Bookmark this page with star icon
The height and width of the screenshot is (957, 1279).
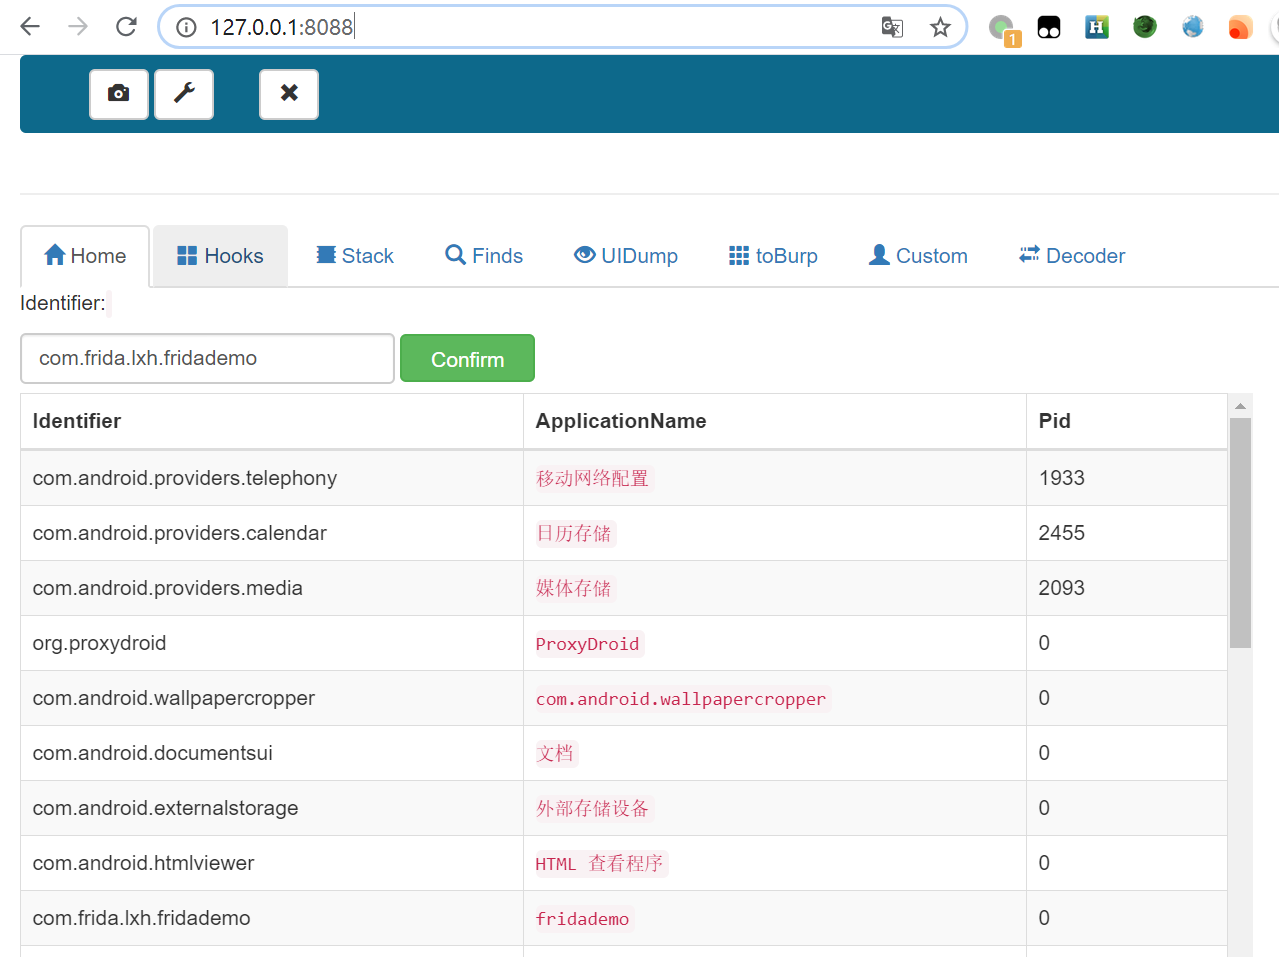click(x=940, y=27)
